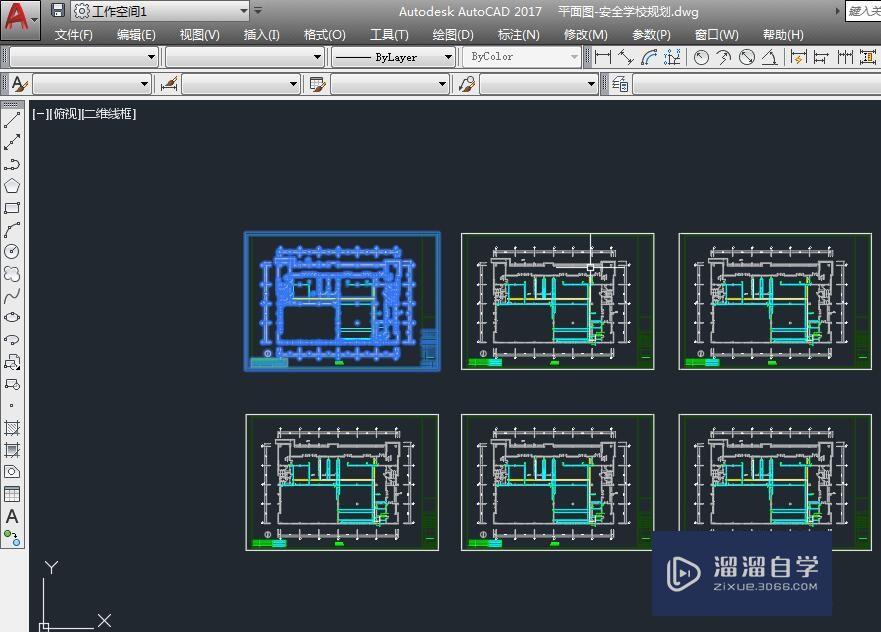Click the Save disk icon
Screen dimensions: 881x632
[58, 10]
